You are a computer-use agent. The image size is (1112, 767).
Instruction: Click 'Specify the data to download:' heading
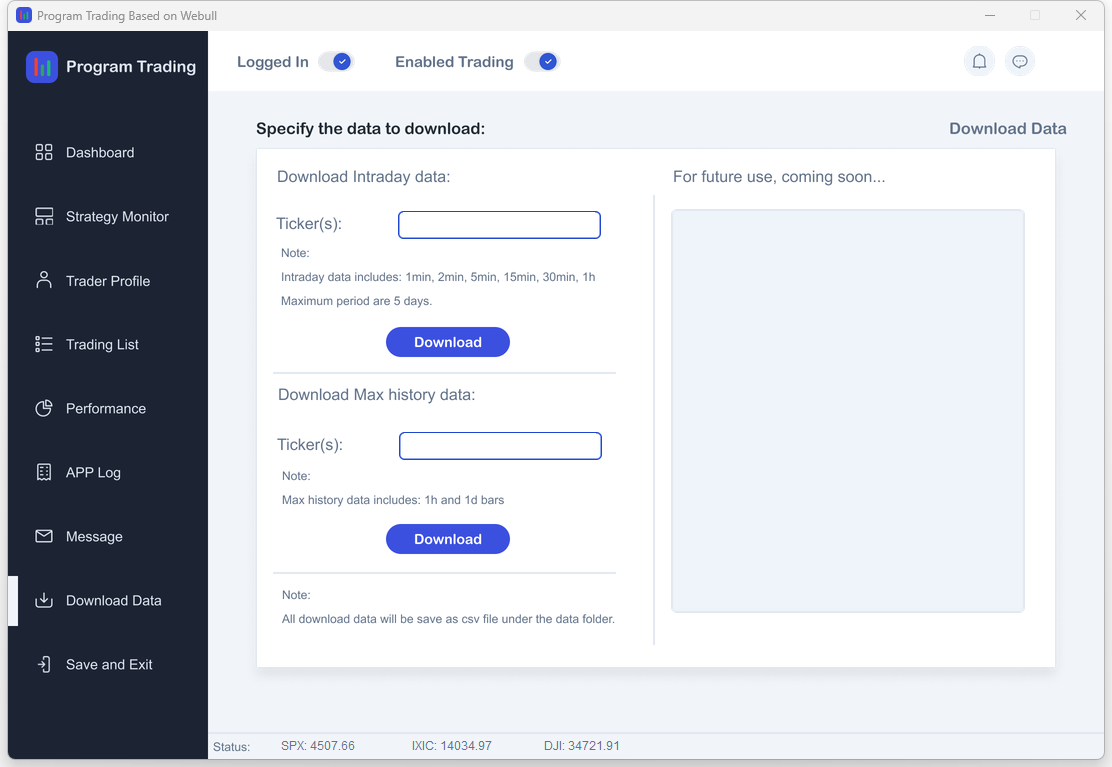[x=370, y=128]
